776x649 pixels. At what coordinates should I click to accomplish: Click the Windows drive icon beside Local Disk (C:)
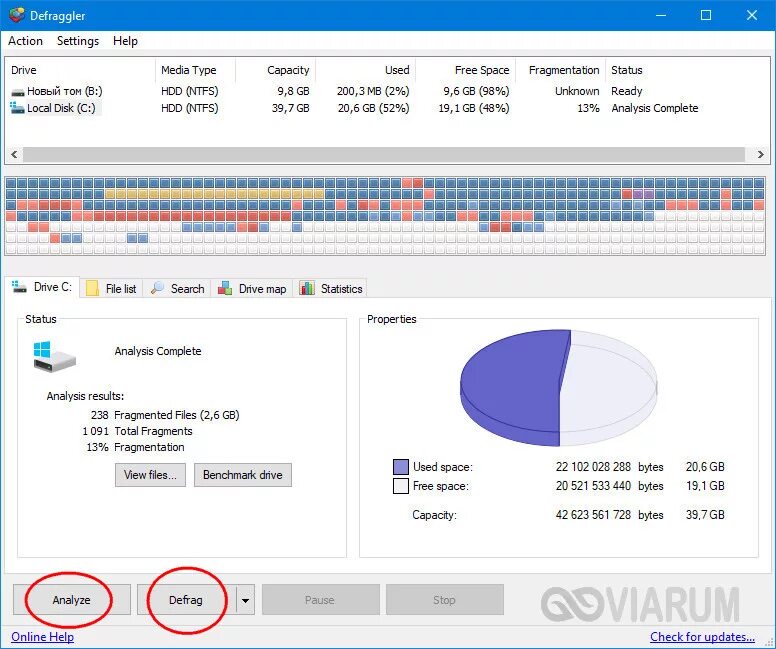pyautogui.click(x=17, y=107)
